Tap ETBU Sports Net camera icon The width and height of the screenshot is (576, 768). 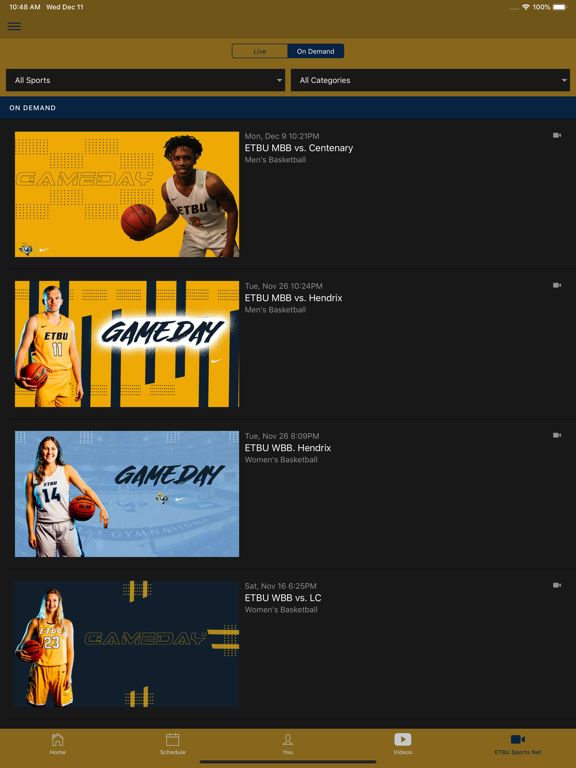(x=518, y=739)
